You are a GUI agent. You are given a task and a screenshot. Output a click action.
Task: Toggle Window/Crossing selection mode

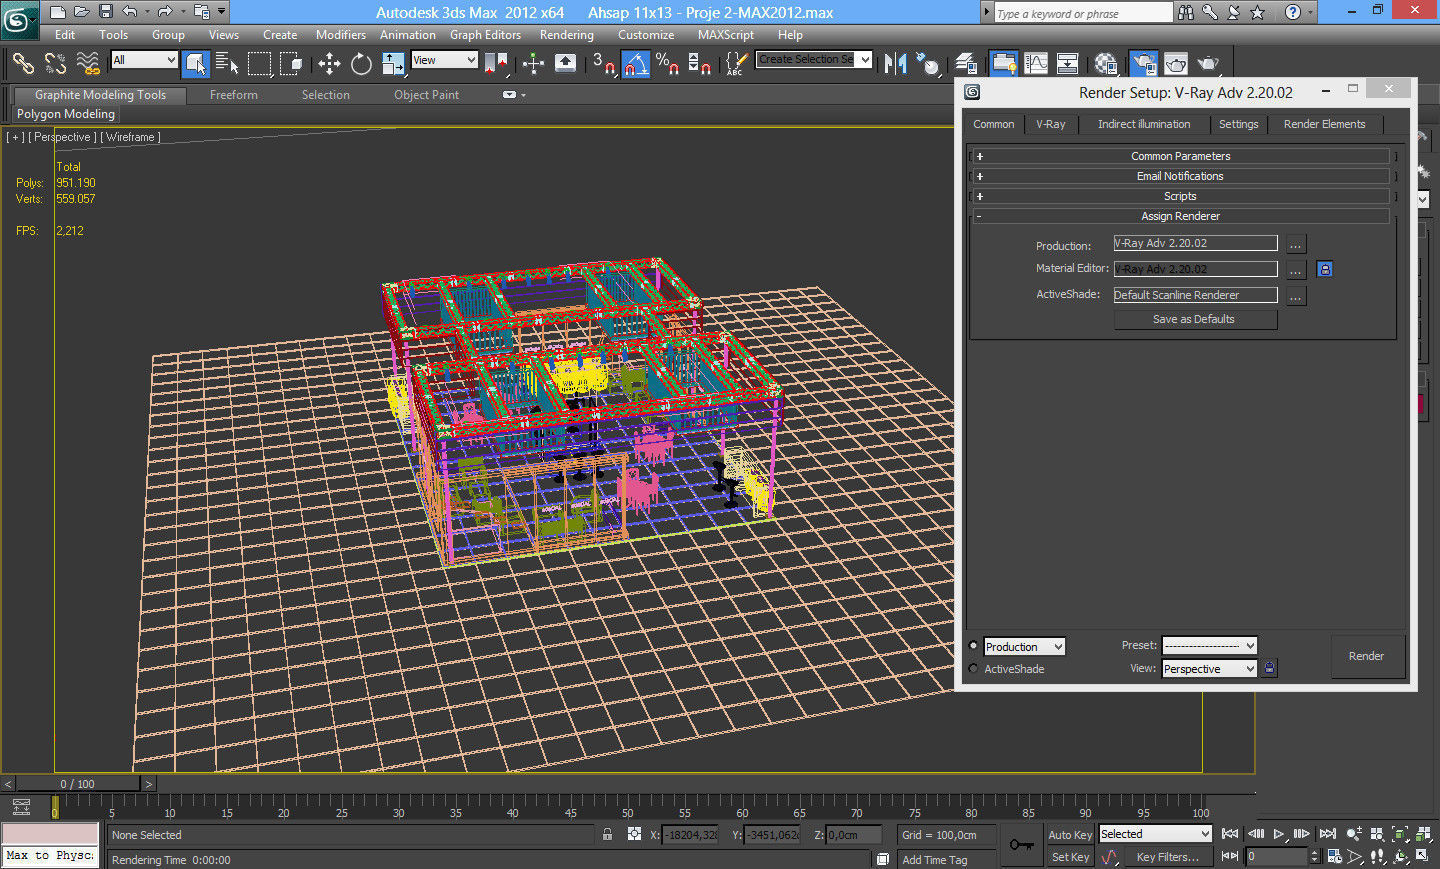pos(291,64)
